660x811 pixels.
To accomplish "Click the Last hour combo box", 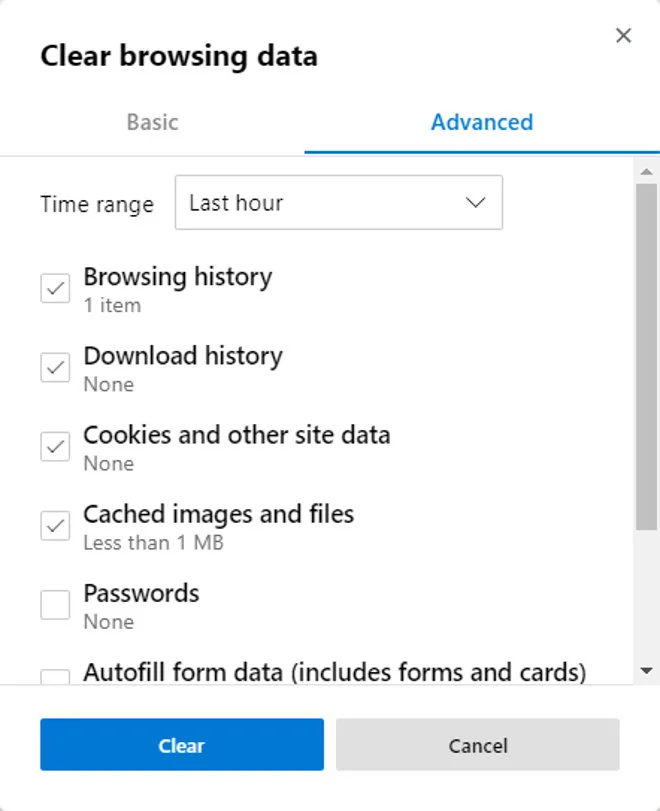I will [x=300, y=203].
